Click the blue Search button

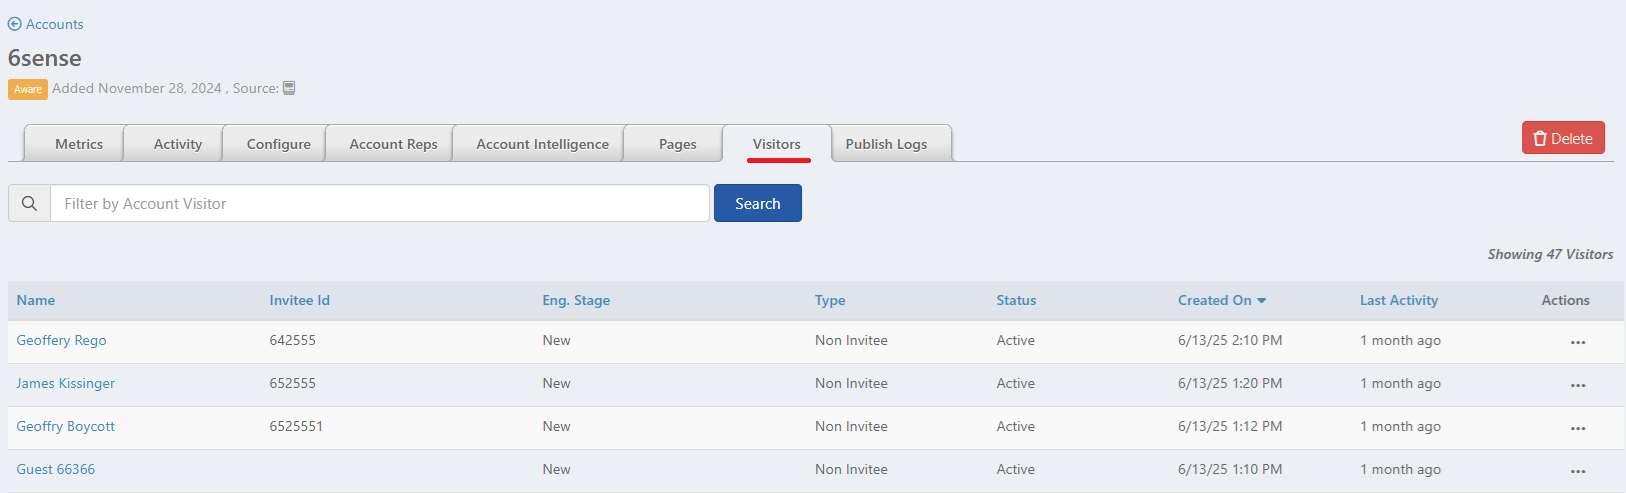[x=758, y=203]
